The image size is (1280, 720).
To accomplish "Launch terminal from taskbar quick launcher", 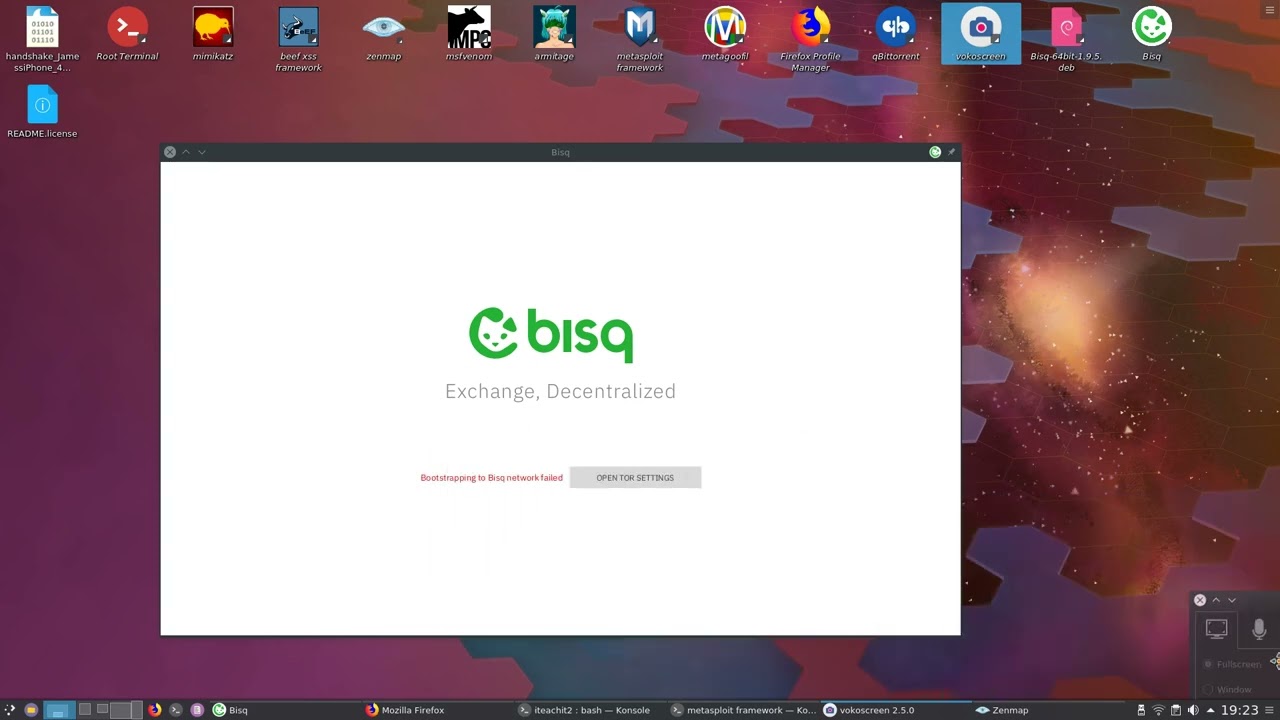I will 176,710.
